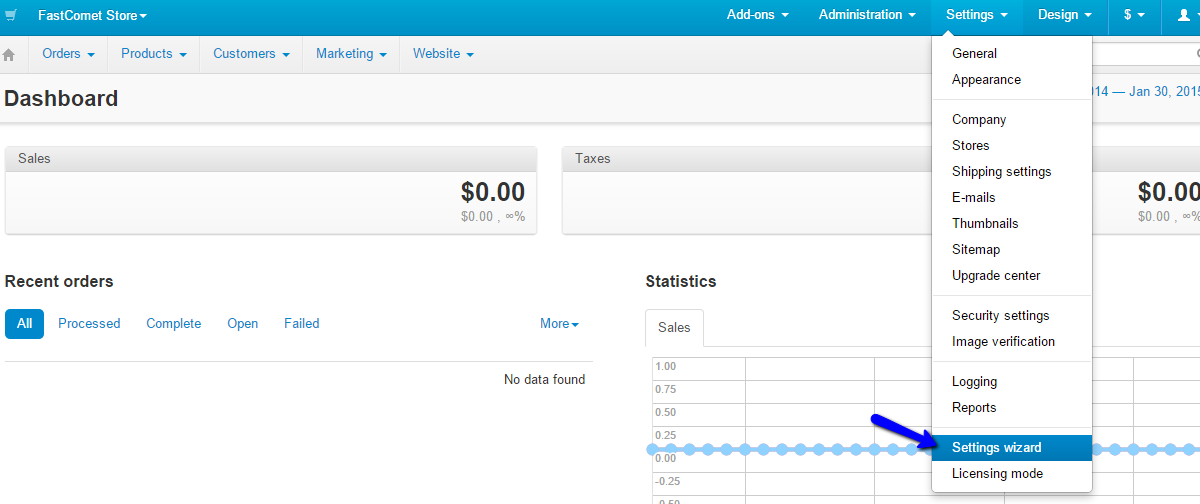
Task: Choose Licensing mode menu item
Action: [x=997, y=474]
